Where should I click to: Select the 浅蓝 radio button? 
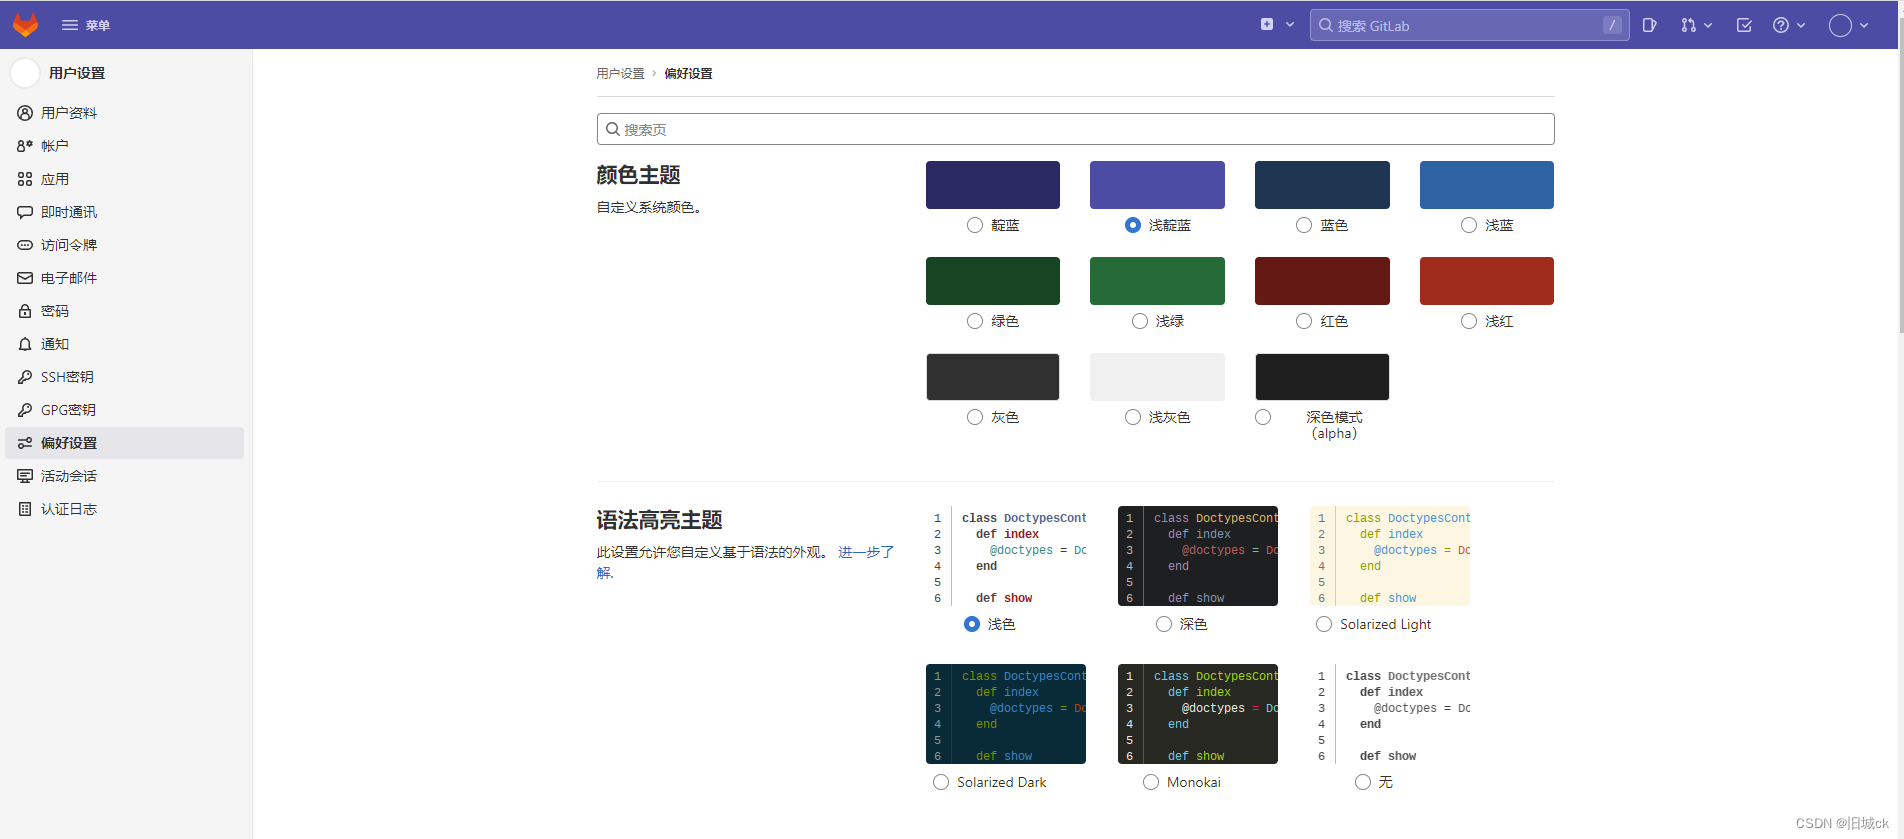pos(1469,225)
